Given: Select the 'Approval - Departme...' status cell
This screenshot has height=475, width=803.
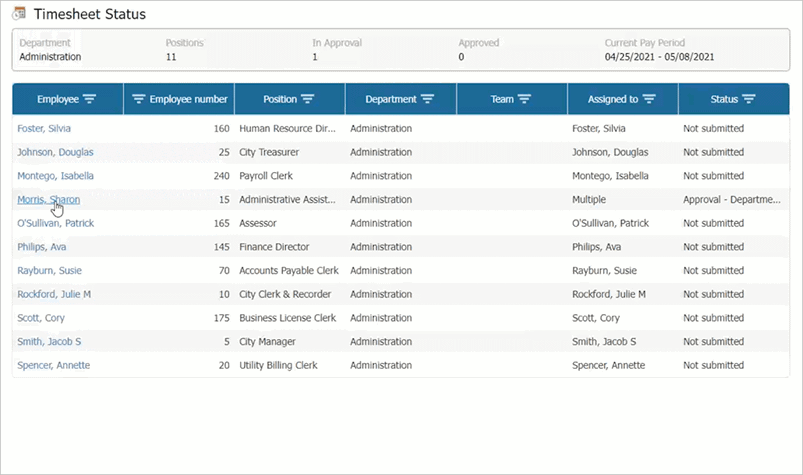Looking at the screenshot, I should [732, 200].
